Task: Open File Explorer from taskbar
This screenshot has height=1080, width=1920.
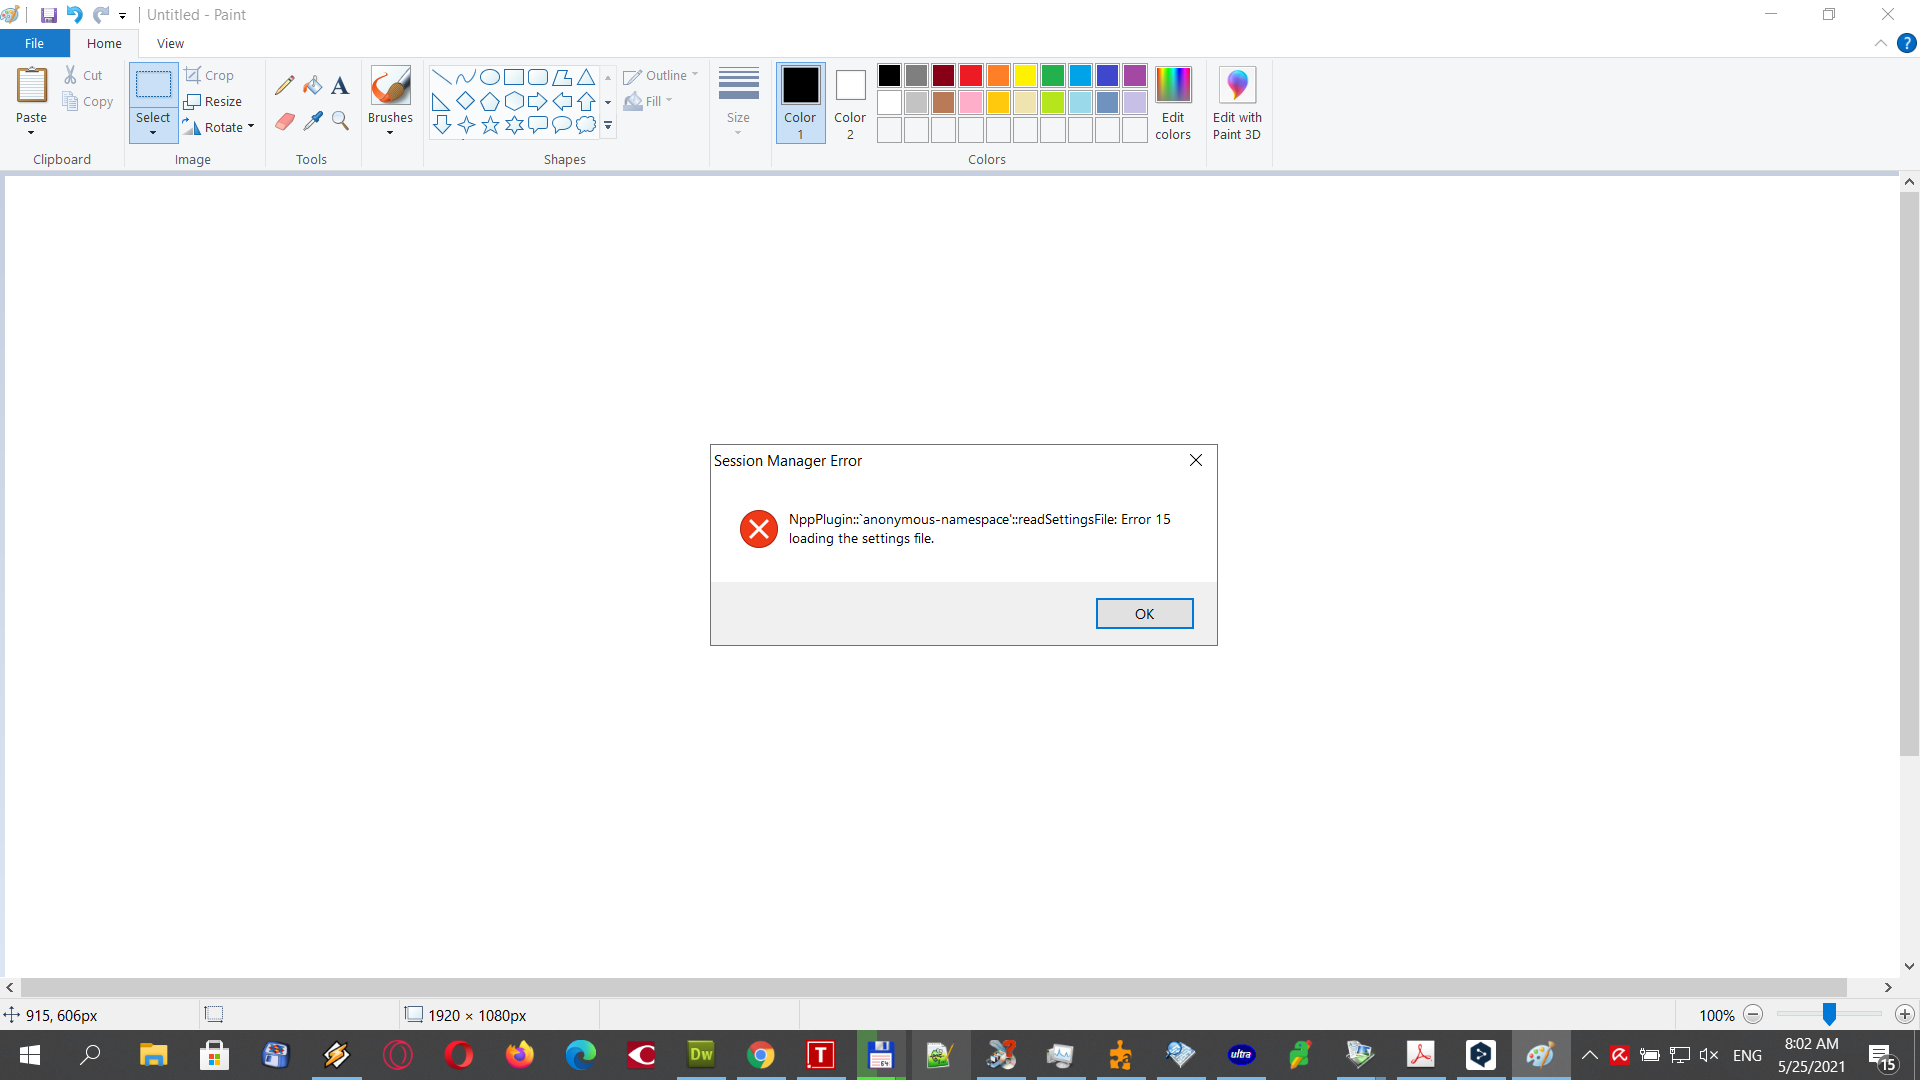Action: (x=153, y=1055)
